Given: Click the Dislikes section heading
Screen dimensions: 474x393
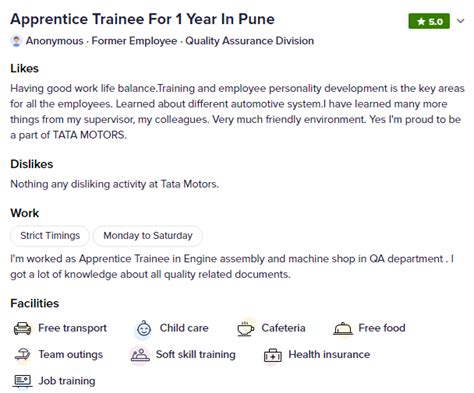Looking at the screenshot, I should coord(32,164).
